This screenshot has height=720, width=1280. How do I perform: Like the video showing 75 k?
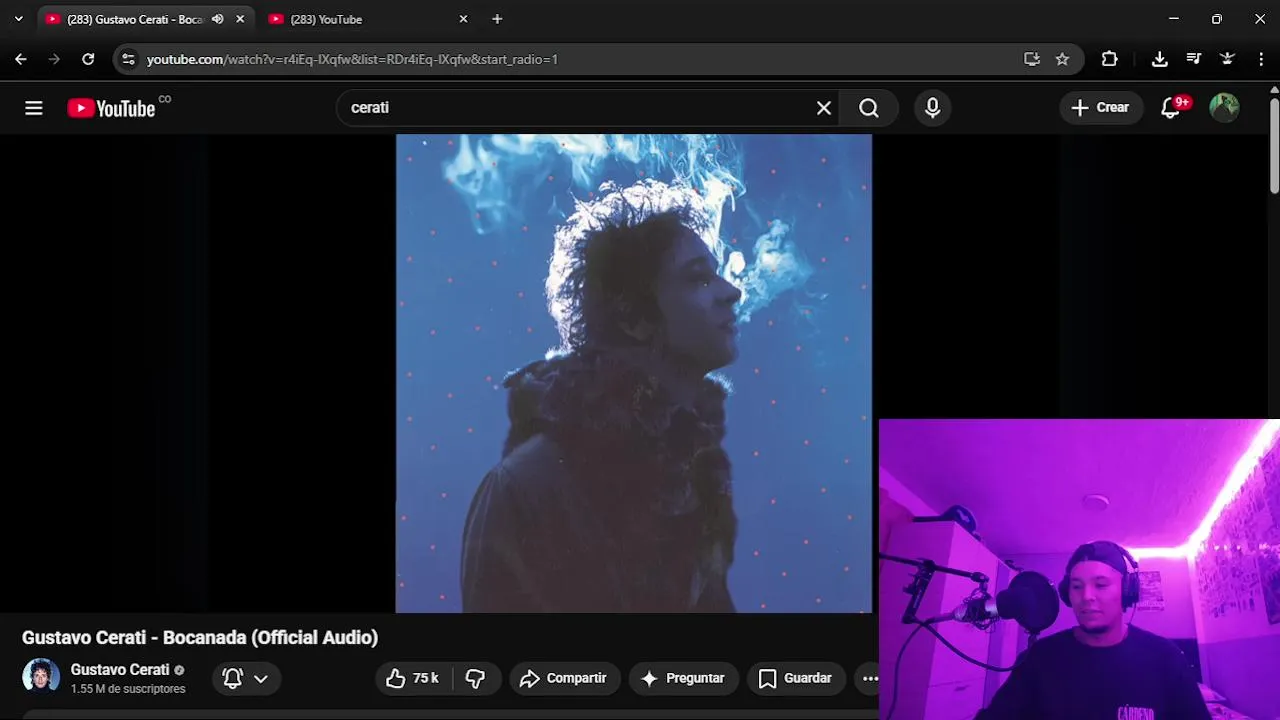click(413, 678)
